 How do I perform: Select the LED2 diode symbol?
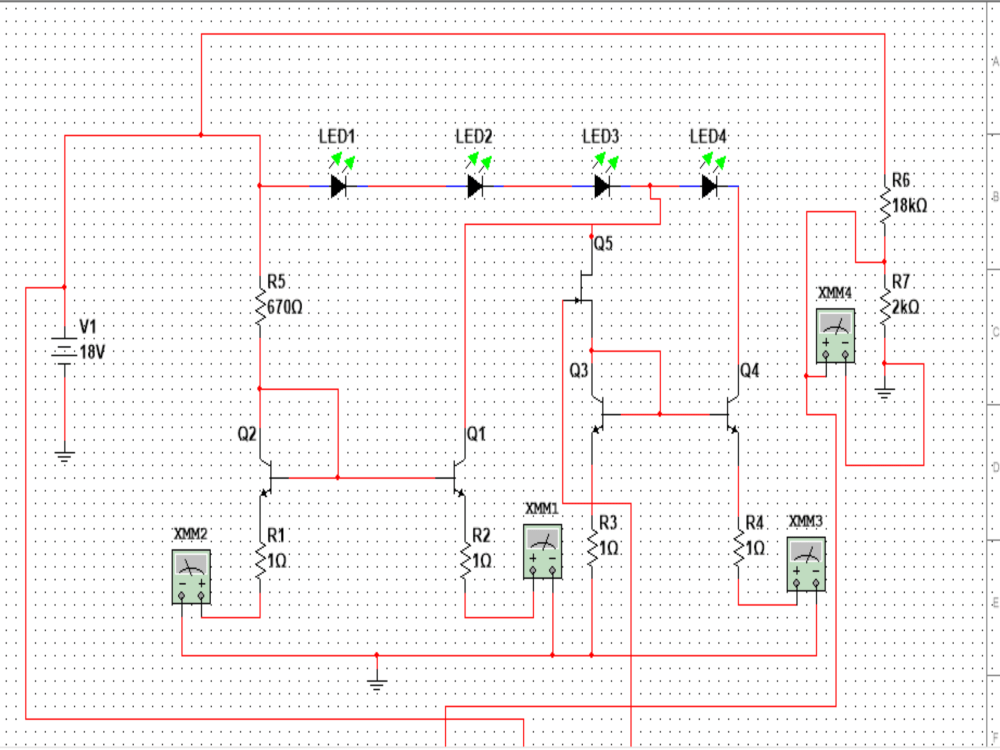pyautogui.click(x=472, y=184)
